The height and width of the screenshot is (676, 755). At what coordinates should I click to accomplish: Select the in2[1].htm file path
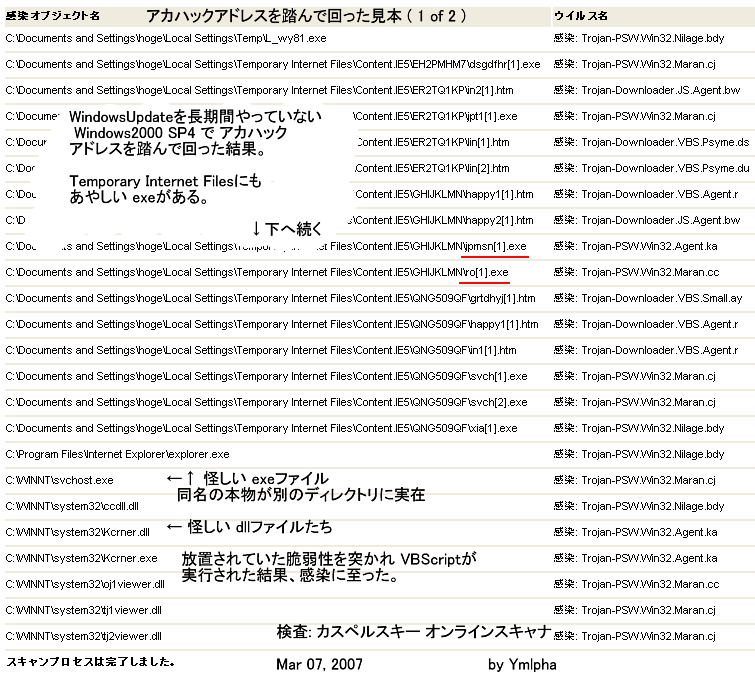tap(260, 91)
